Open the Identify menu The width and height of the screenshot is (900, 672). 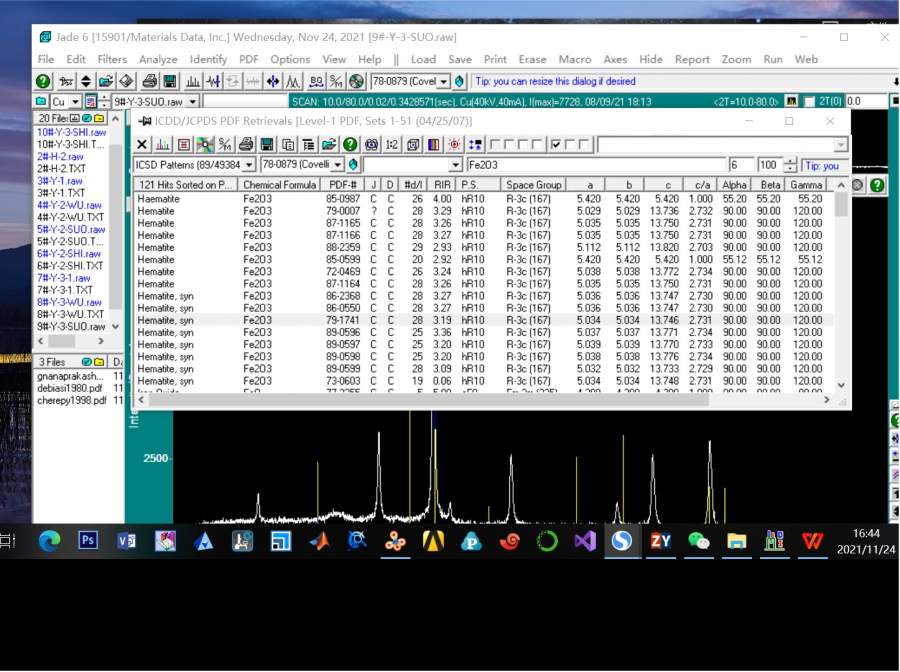click(x=208, y=59)
